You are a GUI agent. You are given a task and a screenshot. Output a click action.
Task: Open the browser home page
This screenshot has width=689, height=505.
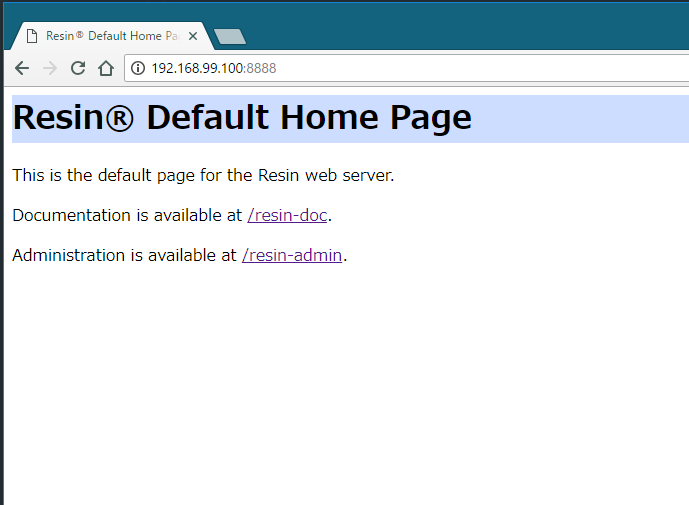coord(106,68)
